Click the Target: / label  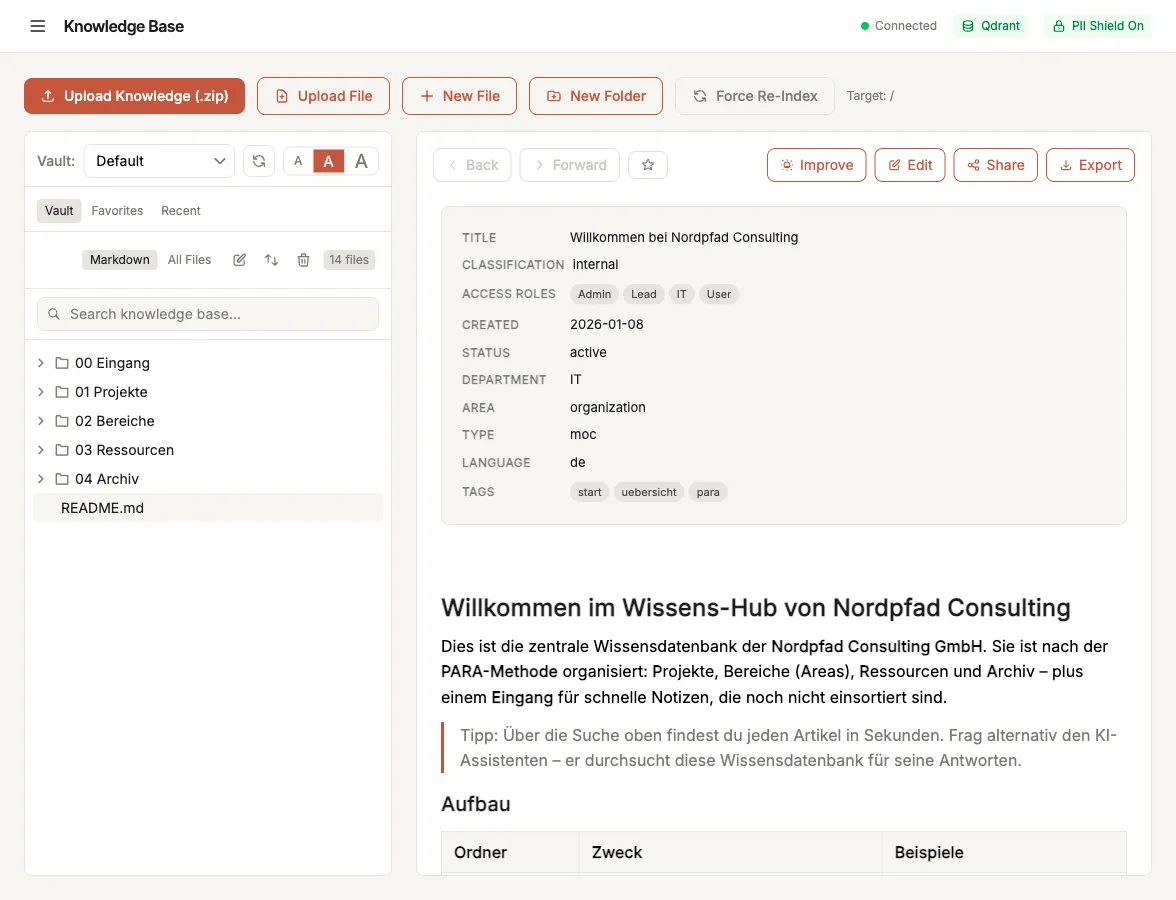pos(870,96)
